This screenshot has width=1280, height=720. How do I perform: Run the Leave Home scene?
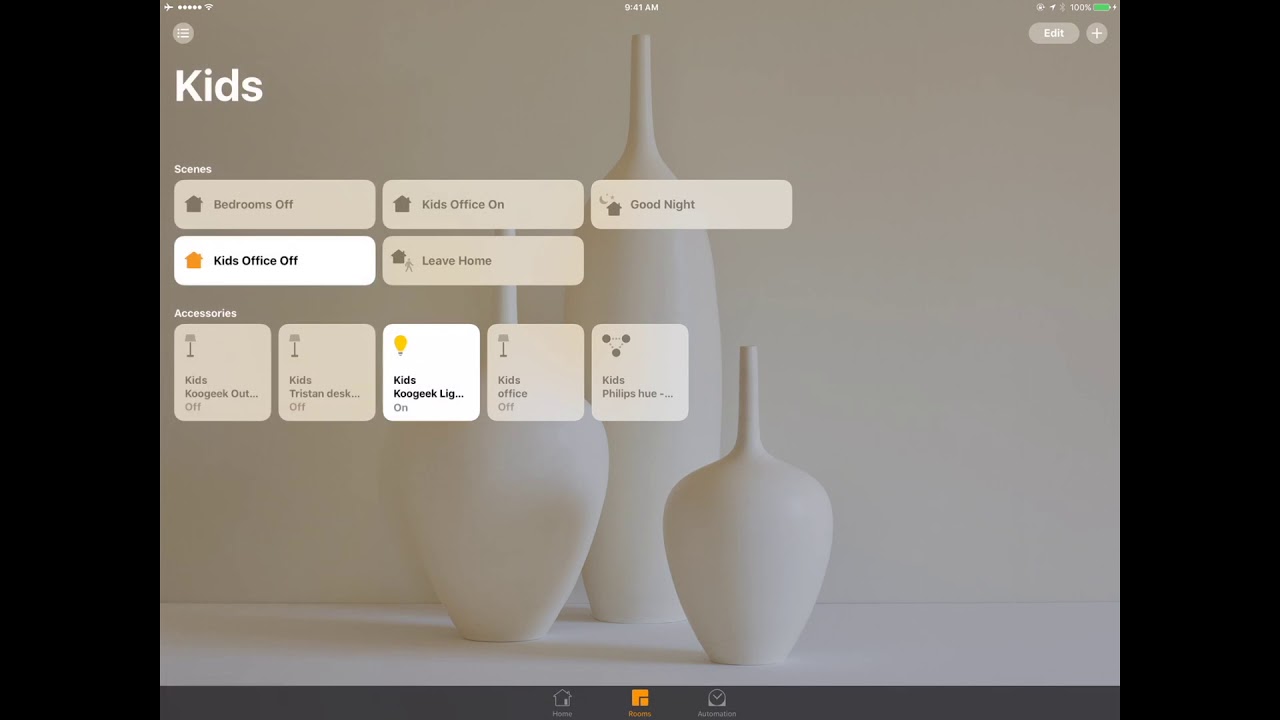(x=483, y=260)
